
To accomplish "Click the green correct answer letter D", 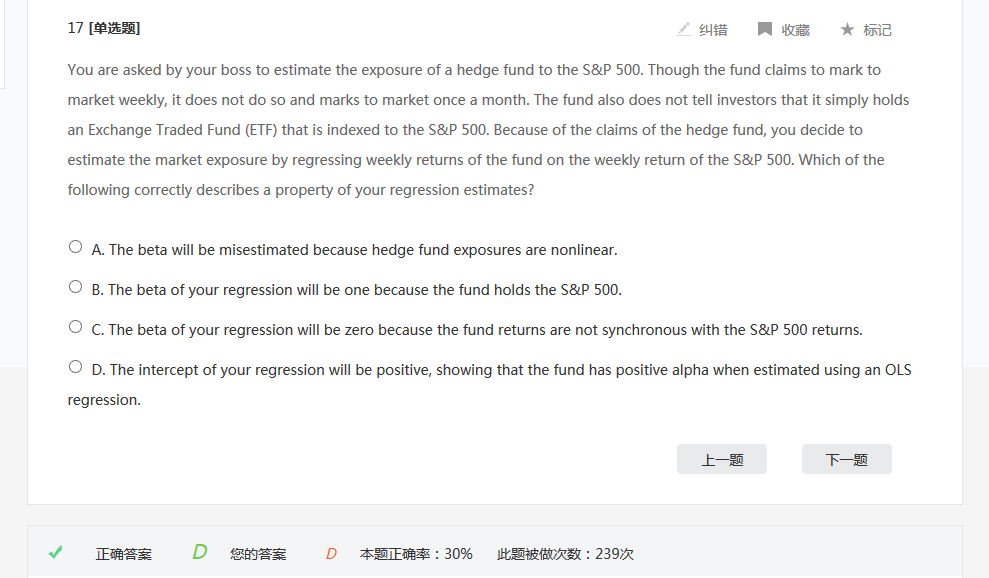I will pyautogui.click(x=199, y=552).
